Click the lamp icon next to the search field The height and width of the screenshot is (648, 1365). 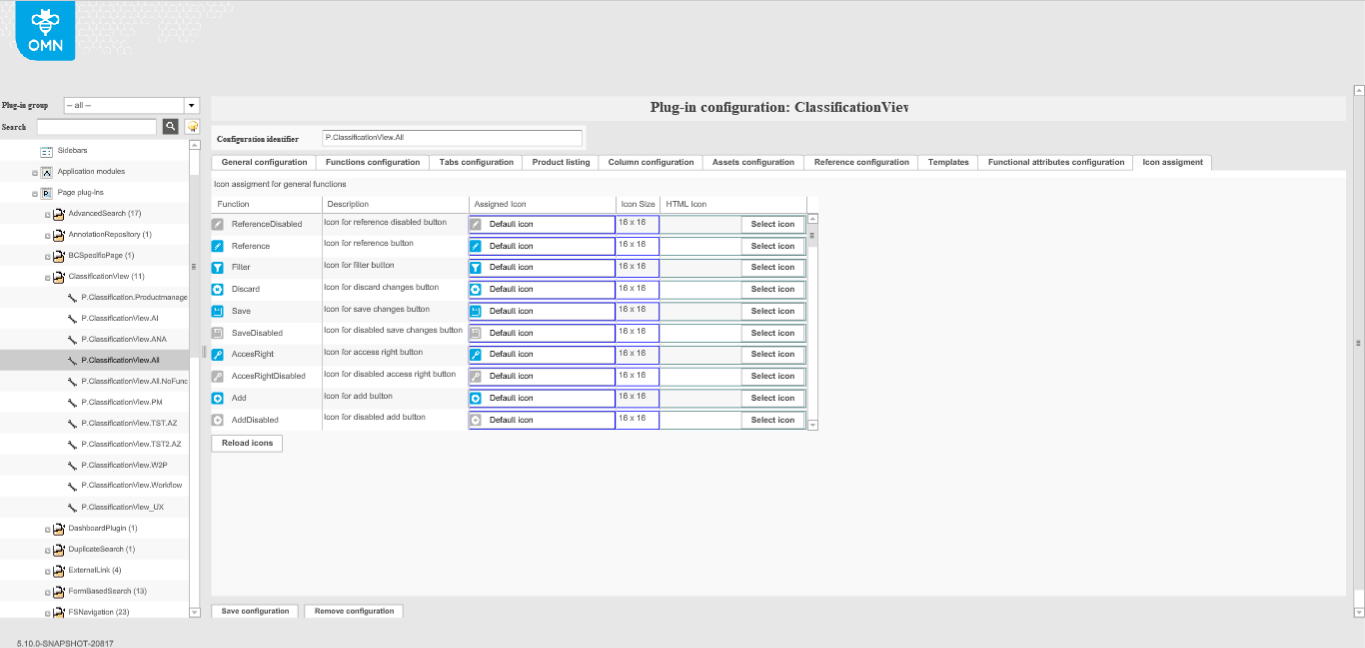coord(190,126)
